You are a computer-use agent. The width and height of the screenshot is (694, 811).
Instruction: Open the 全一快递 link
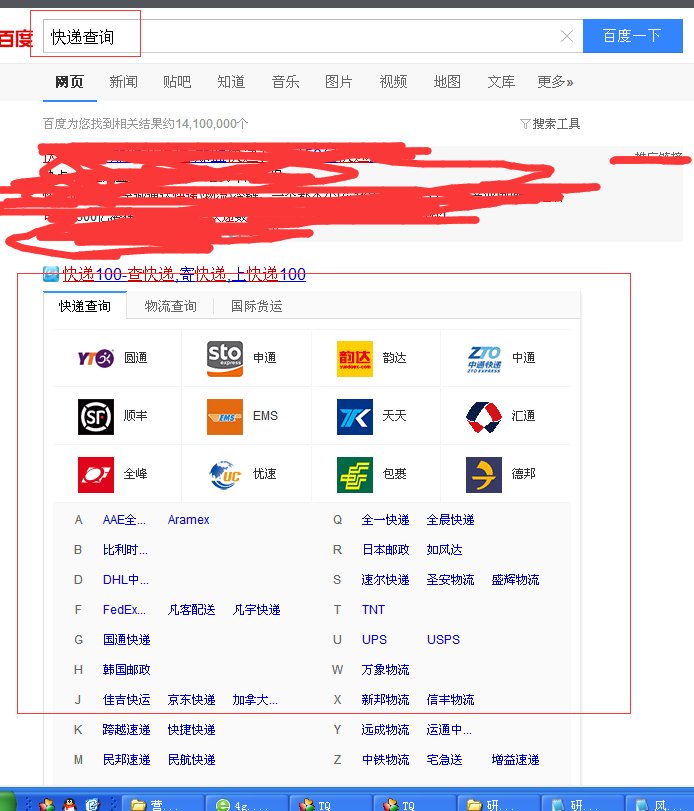coord(385,520)
